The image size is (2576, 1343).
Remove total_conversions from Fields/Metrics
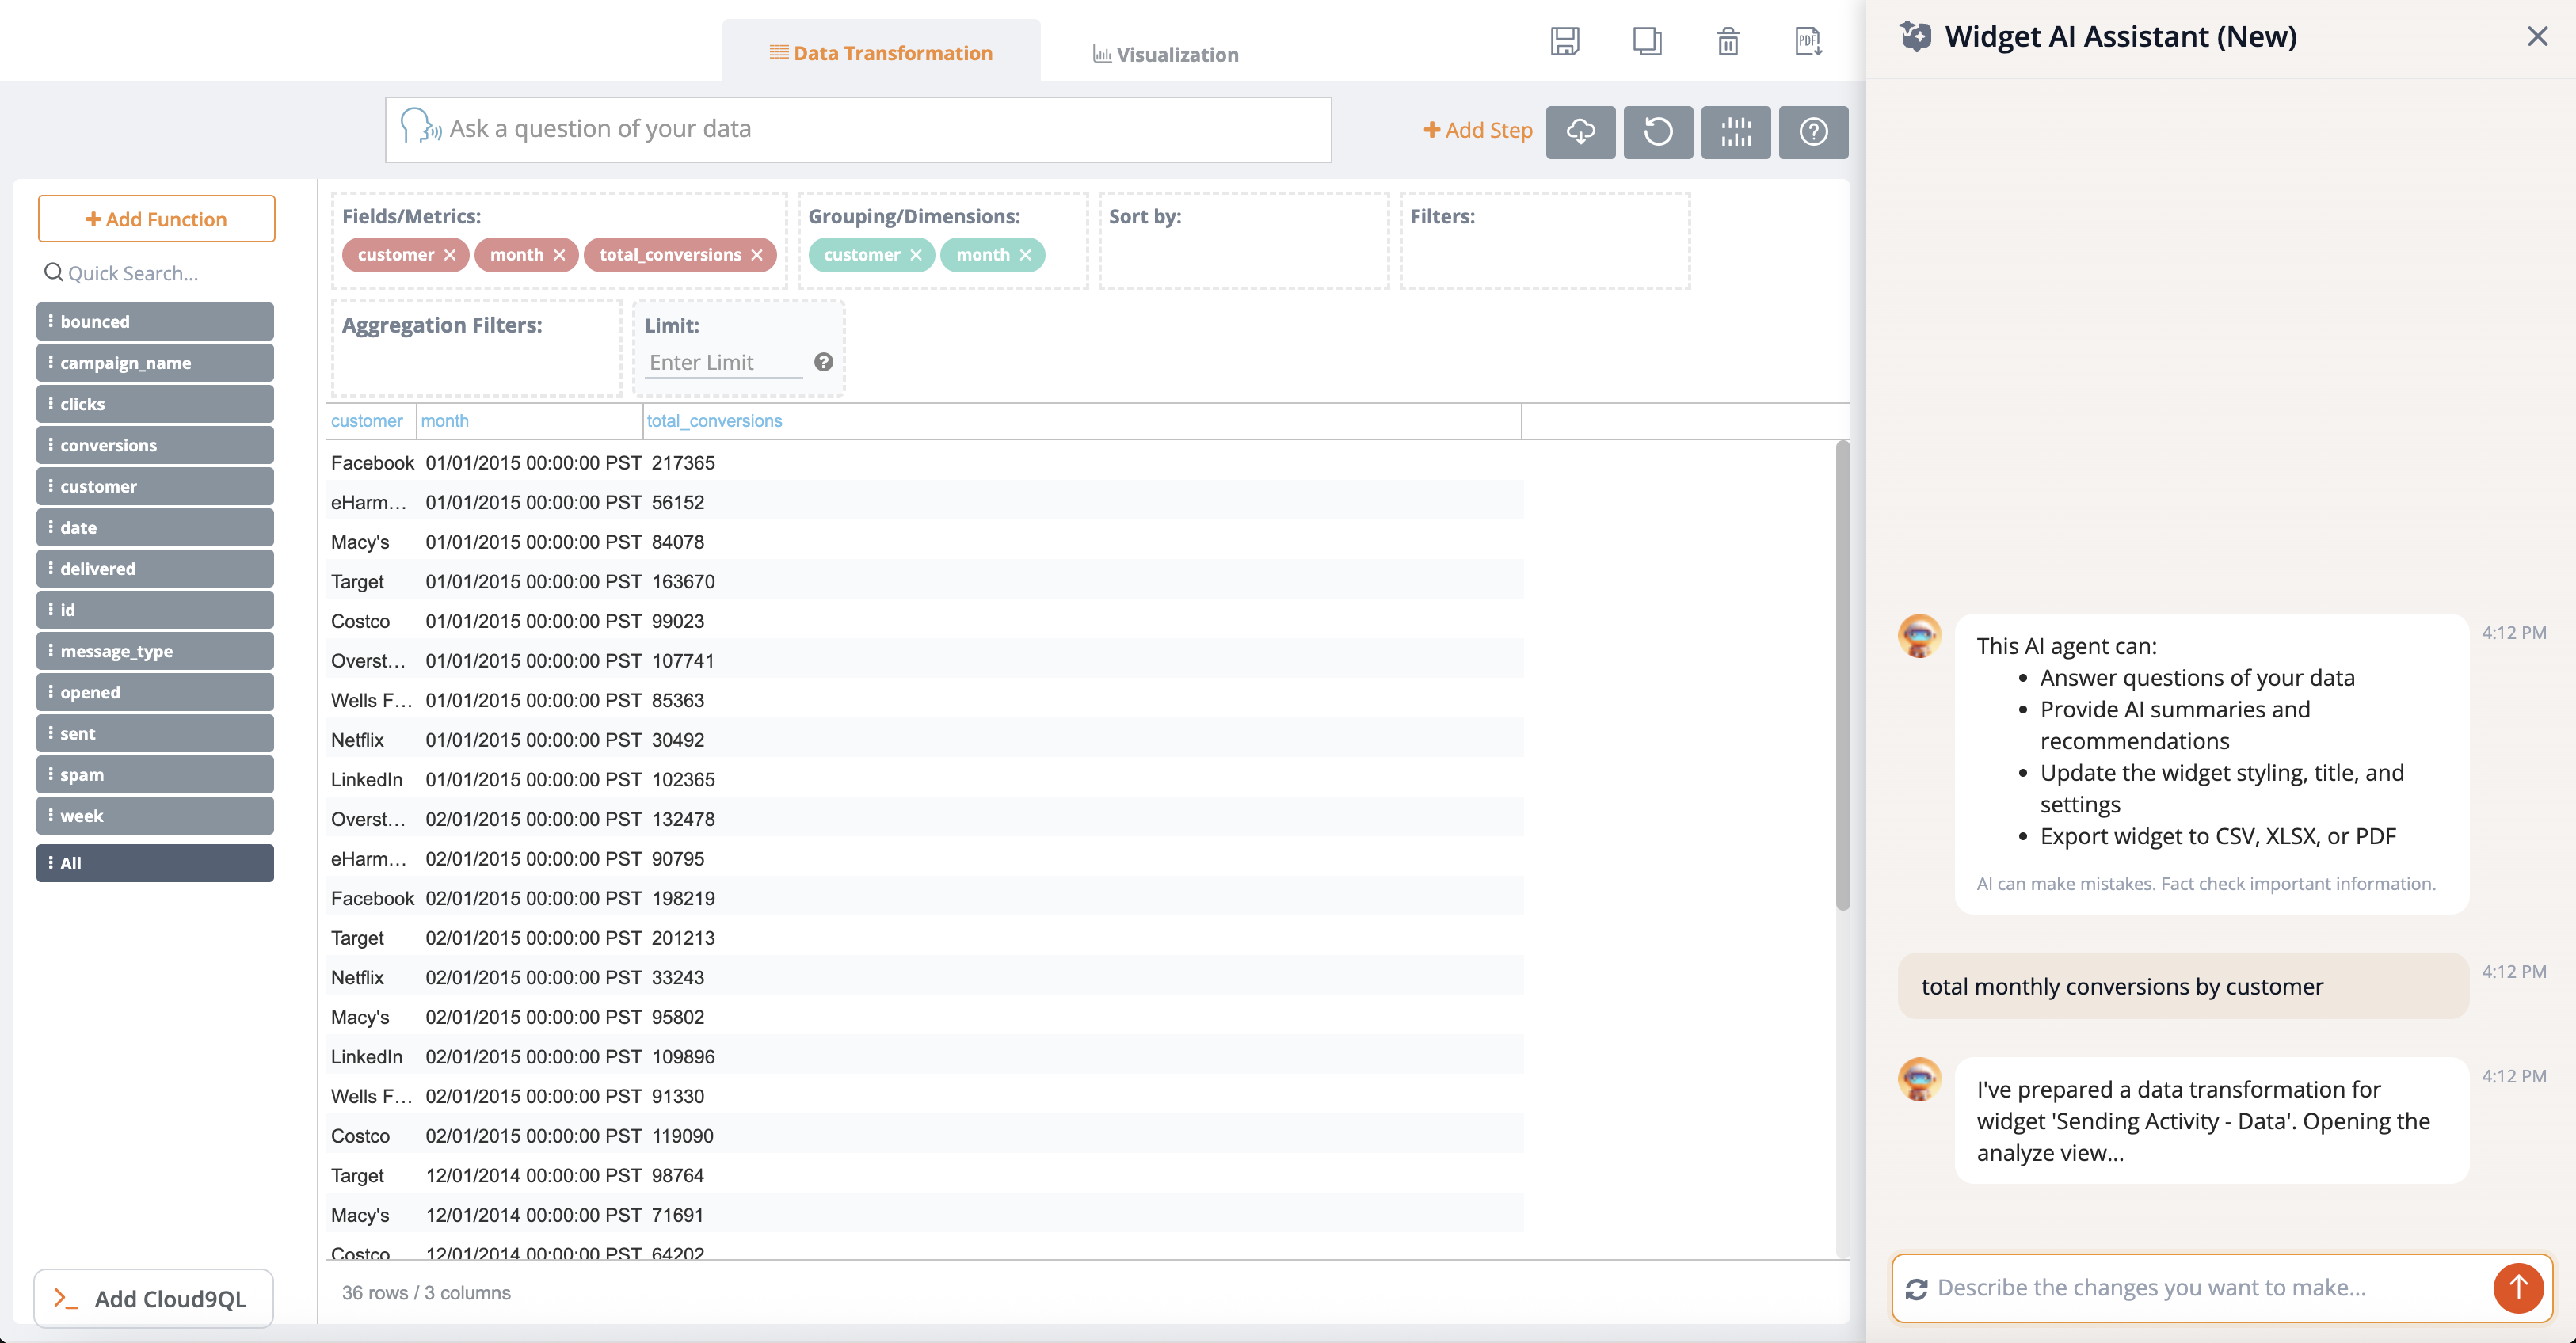coord(757,255)
